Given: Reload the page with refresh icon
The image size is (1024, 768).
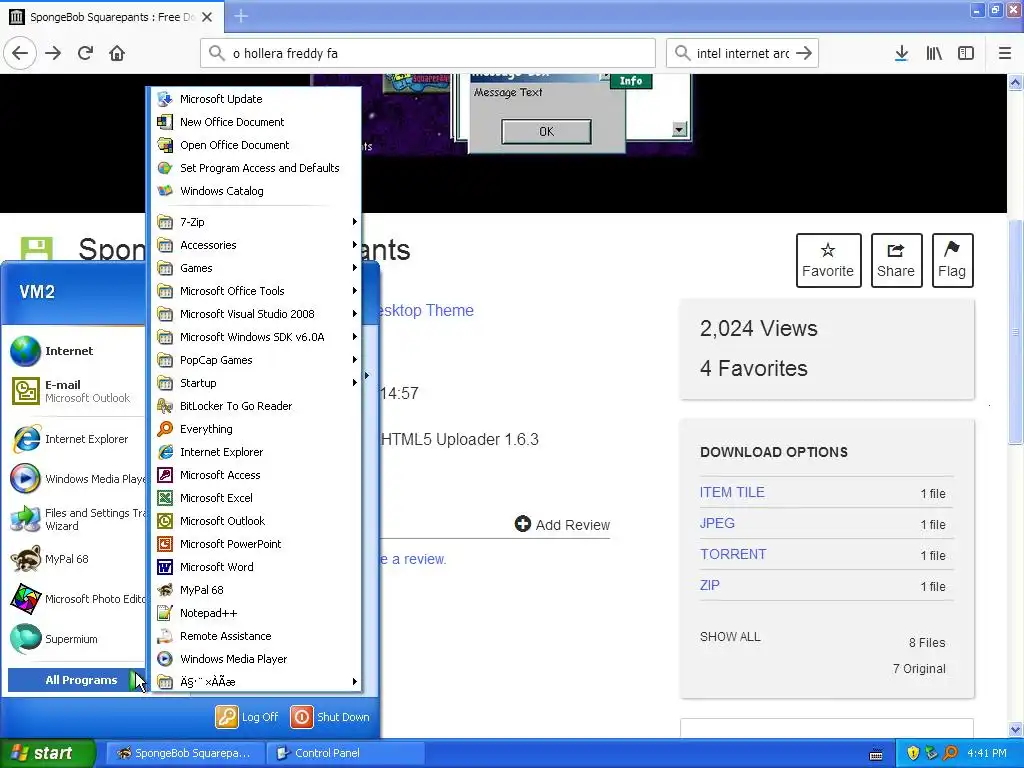Looking at the screenshot, I should pos(85,54).
